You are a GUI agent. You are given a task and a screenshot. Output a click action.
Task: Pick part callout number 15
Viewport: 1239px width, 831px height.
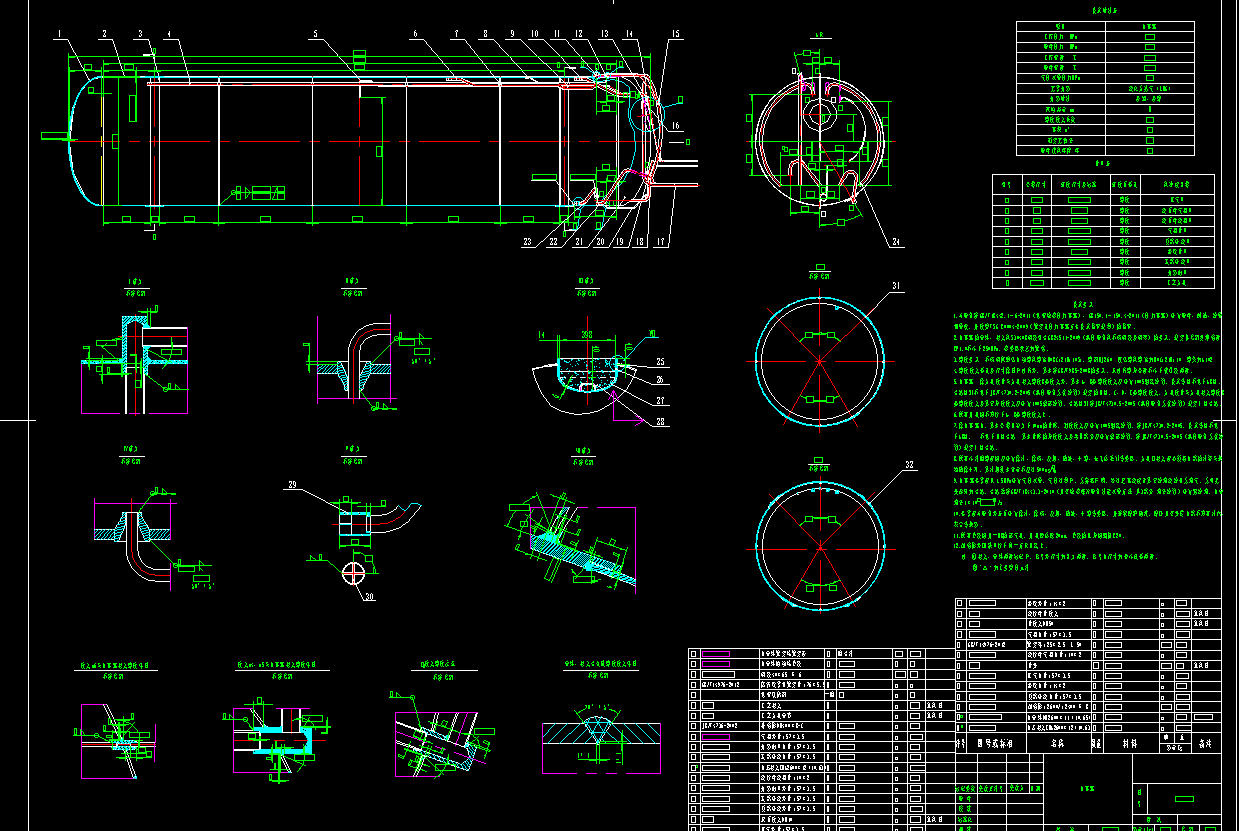(675, 34)
